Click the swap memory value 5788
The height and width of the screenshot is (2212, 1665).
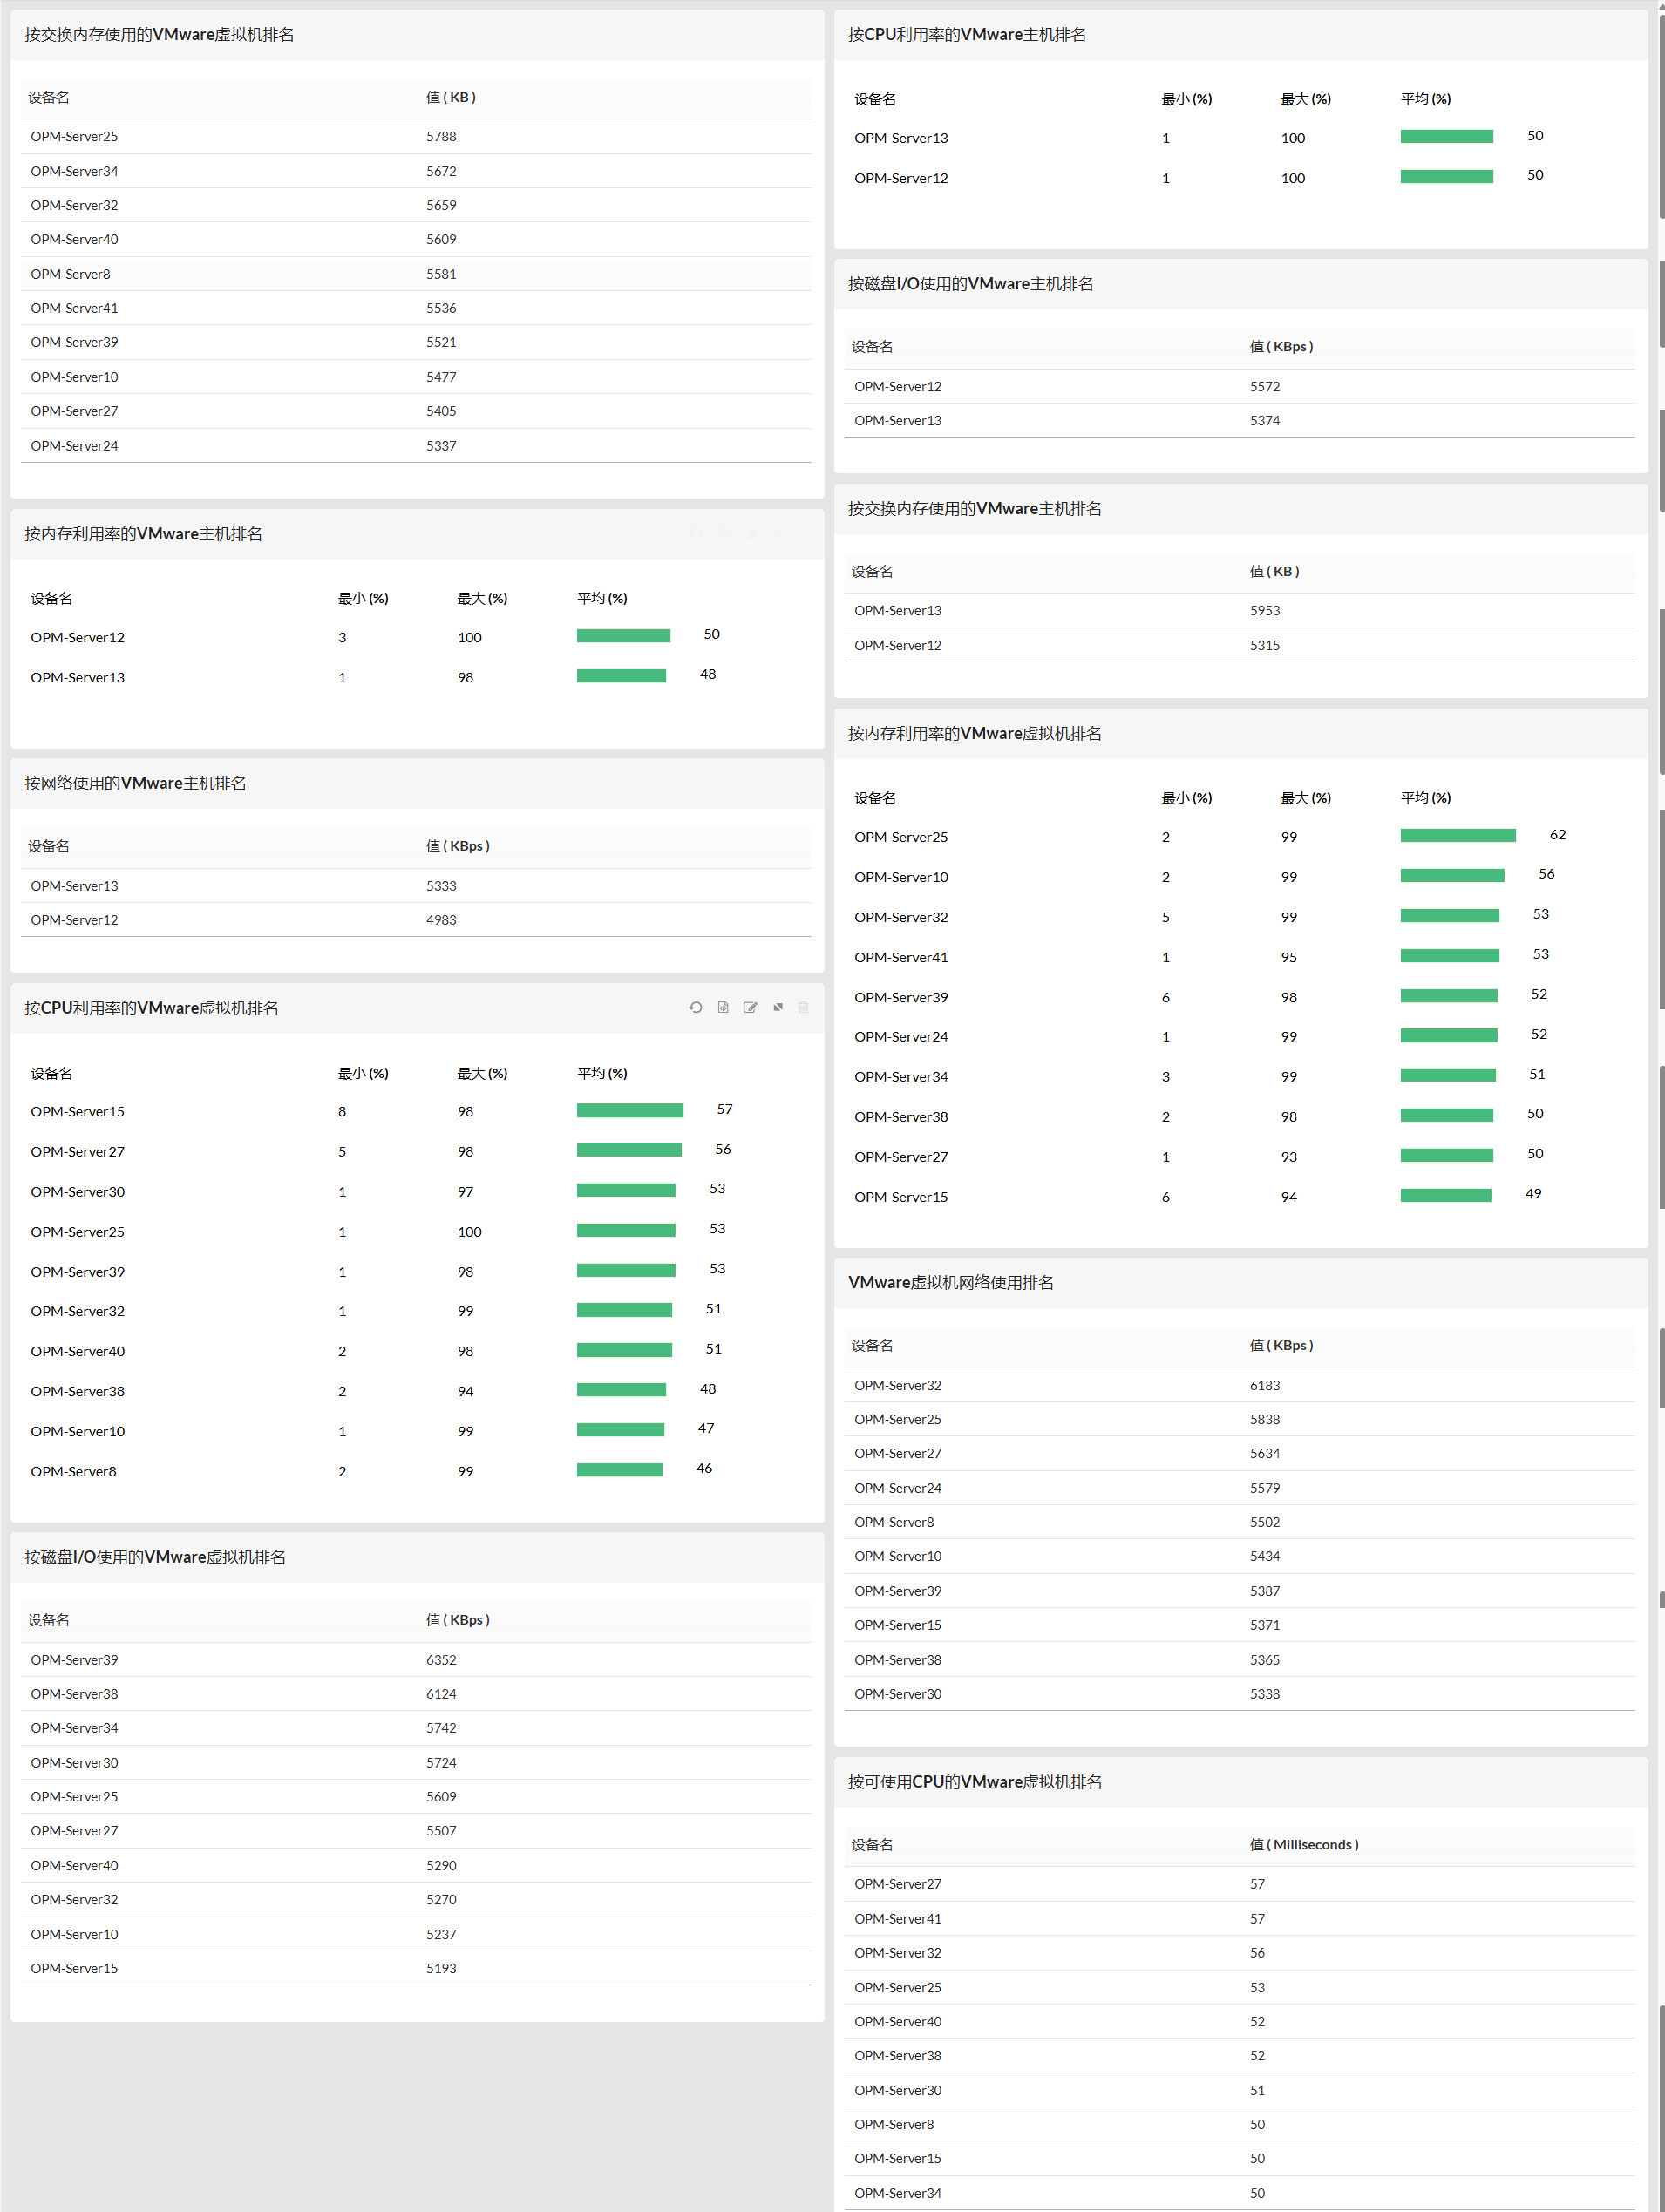coord(441,136)
